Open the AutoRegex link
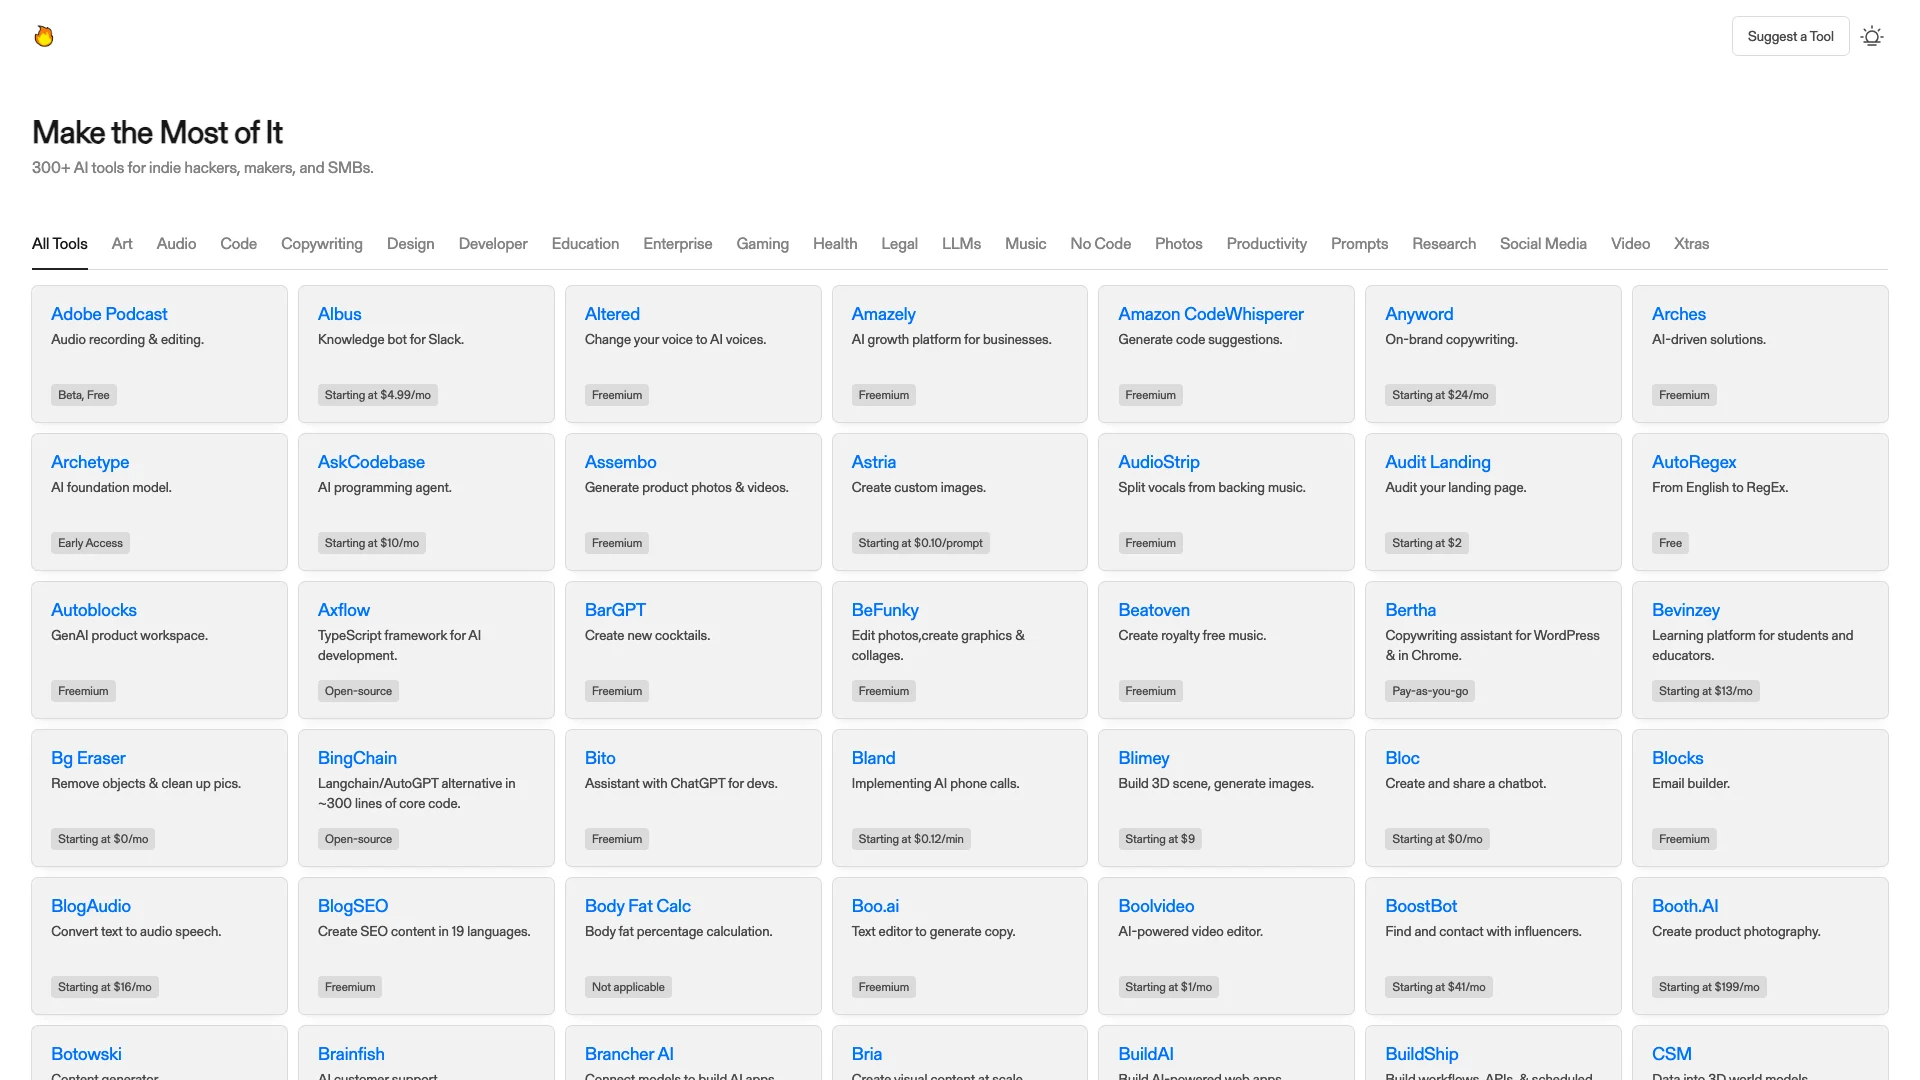 (1693, 462)
